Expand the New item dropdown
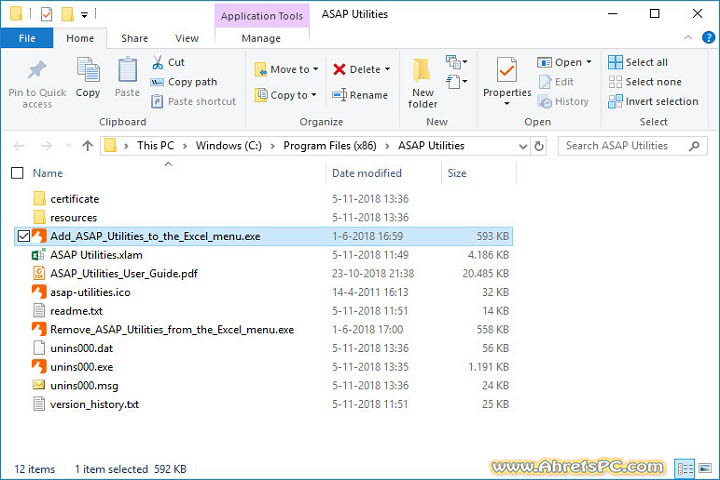The height and width of the screenshot is (480, 720). pyautogui.click(x=456, y=62)
